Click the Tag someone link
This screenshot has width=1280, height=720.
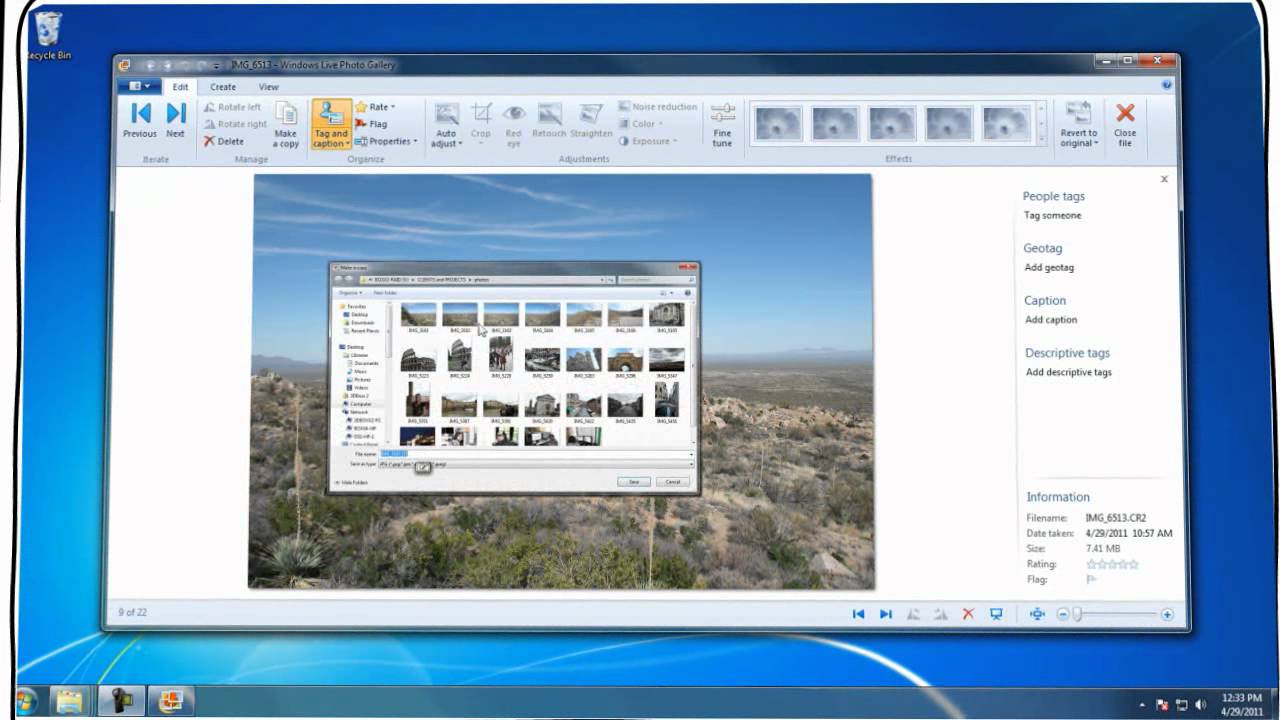click(x=1052, y=215)
